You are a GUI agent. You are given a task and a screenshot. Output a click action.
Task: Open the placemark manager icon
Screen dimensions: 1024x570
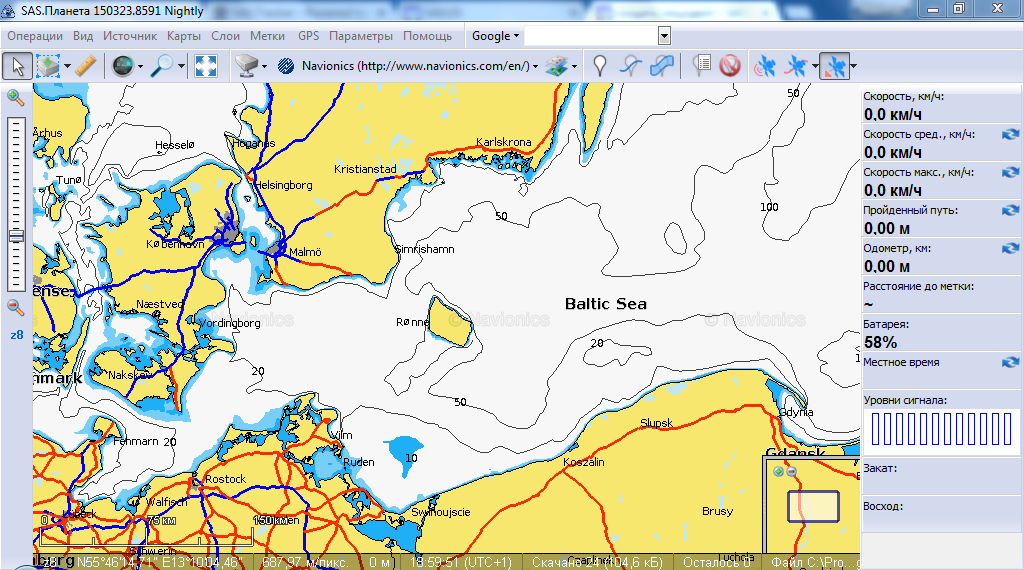(702, 66)
